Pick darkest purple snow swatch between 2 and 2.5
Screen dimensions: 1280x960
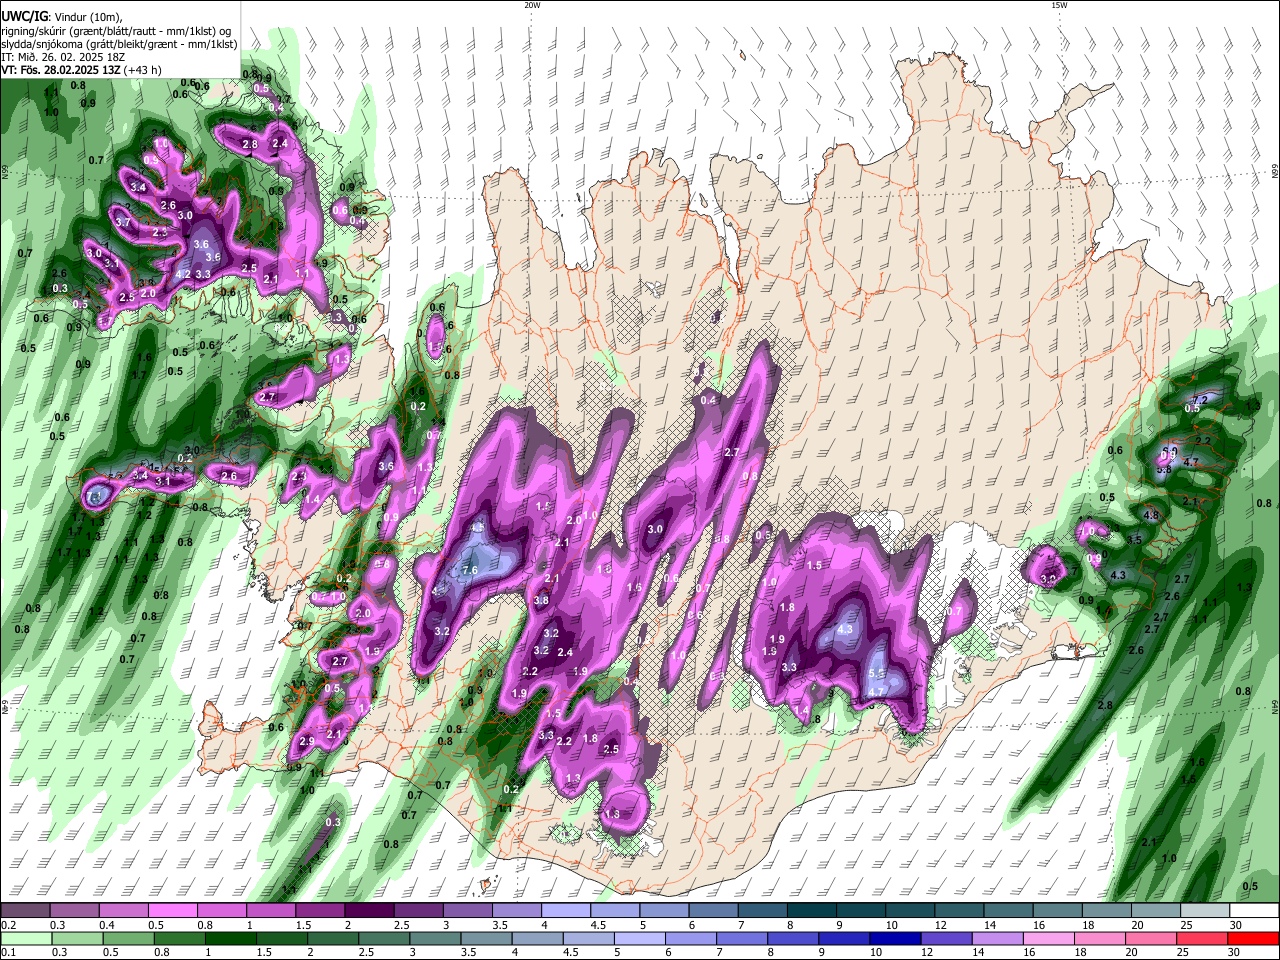coord(368,911)
